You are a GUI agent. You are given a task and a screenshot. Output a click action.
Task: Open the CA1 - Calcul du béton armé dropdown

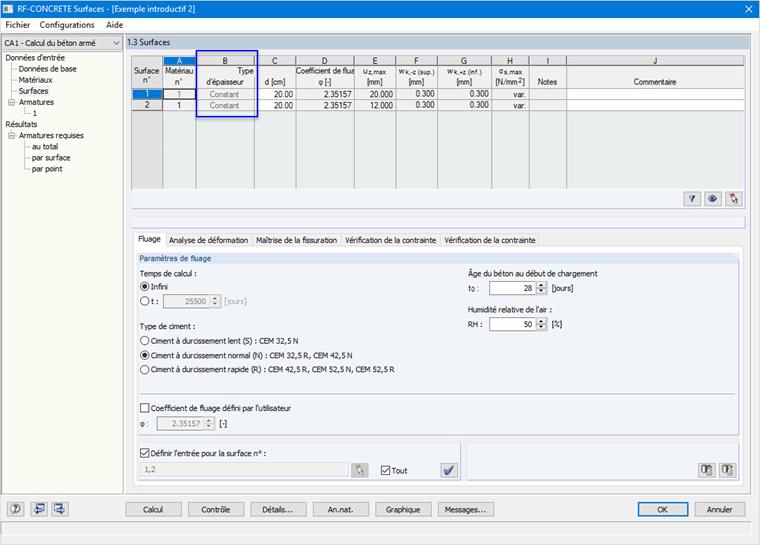click(x=62, y=43)
